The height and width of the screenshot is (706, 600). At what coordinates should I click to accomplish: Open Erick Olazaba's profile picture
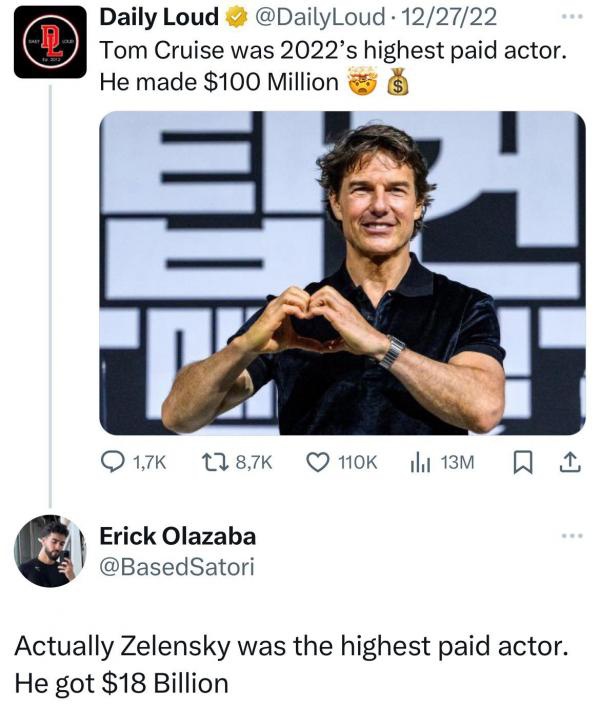click(50, 550)
